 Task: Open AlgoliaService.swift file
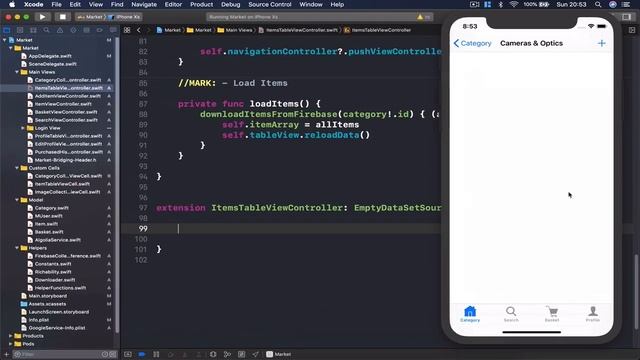coord(58,240)
